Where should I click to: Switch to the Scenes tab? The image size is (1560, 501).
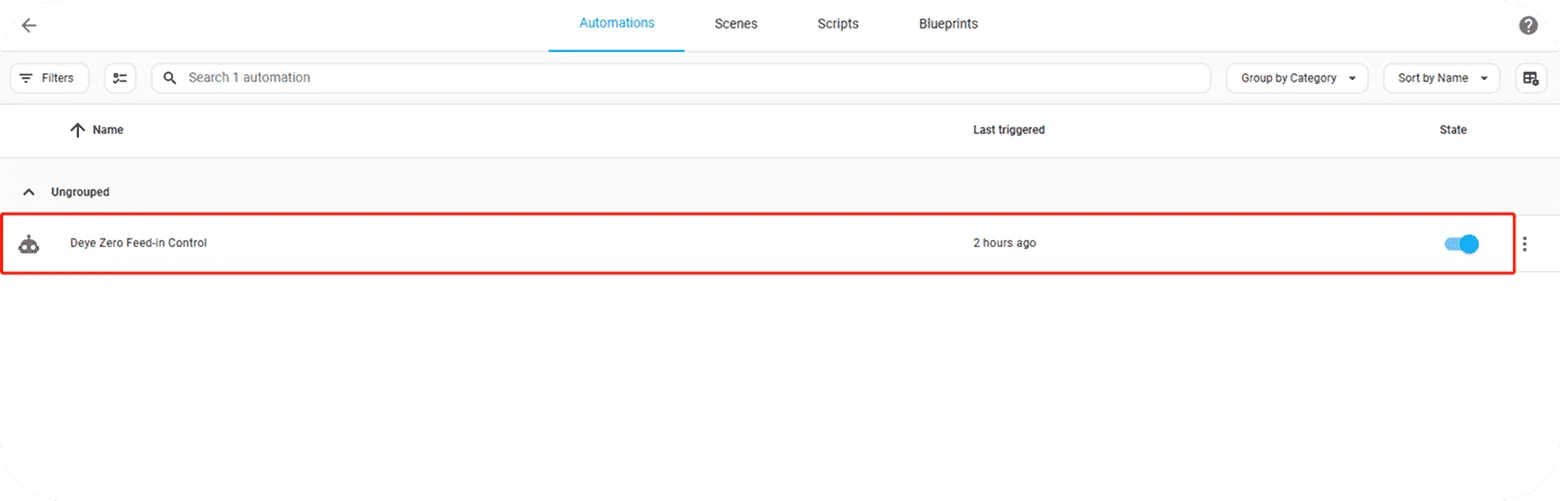click(736, 24)
